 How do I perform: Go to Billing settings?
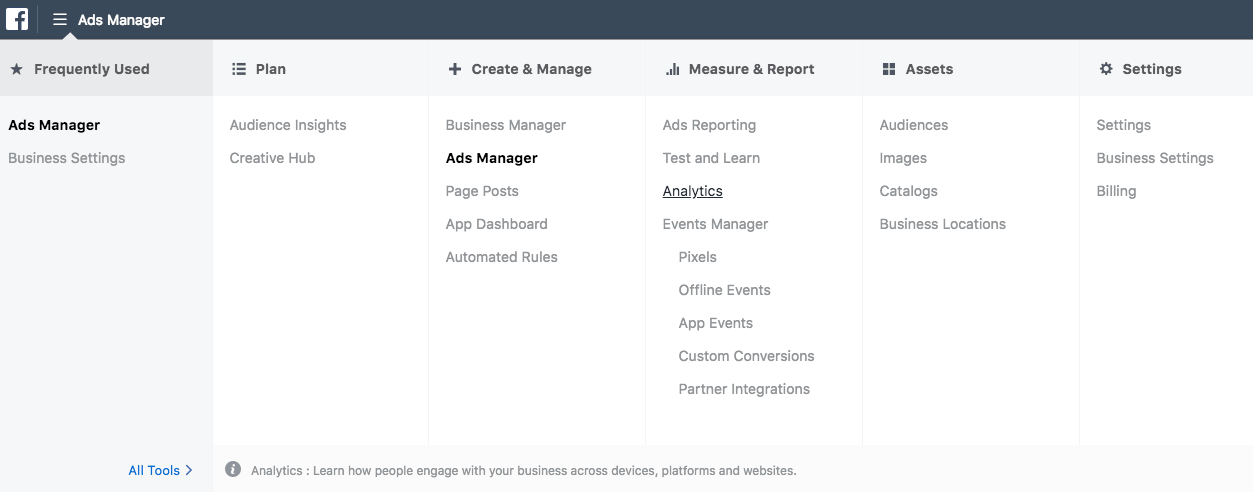point(1116,191)
